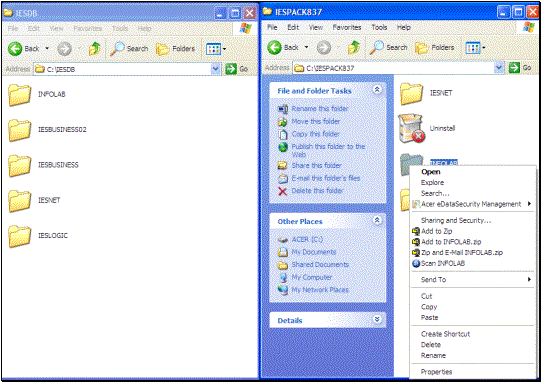Click Share this folder link
This screenshot has width=541, height=382.
[316, 166]
